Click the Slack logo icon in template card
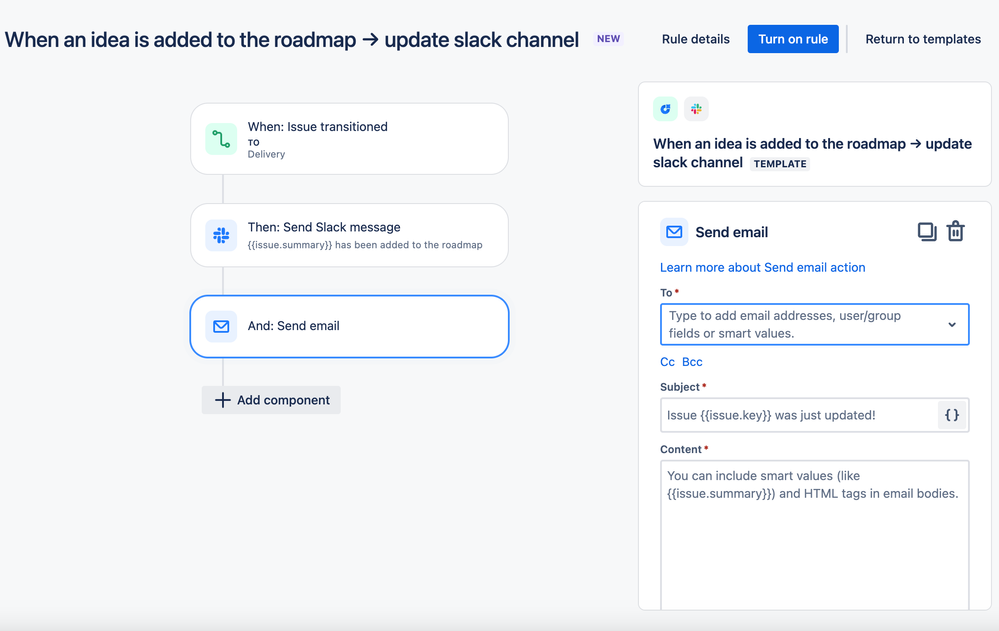 pyautogui.click(x=696, y=109)
